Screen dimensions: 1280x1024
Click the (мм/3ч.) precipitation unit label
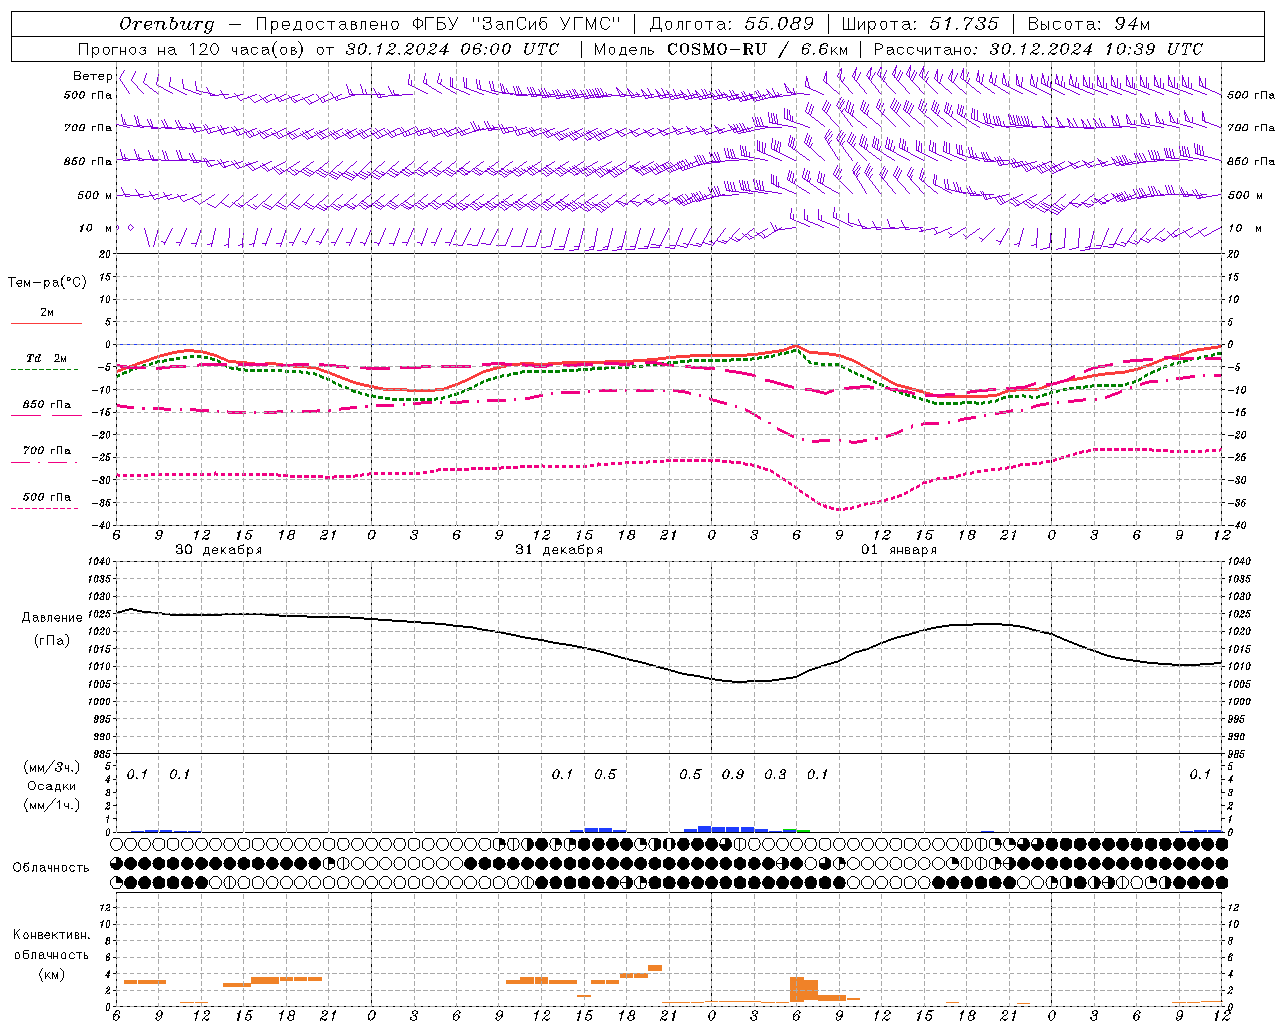(52, 768)
